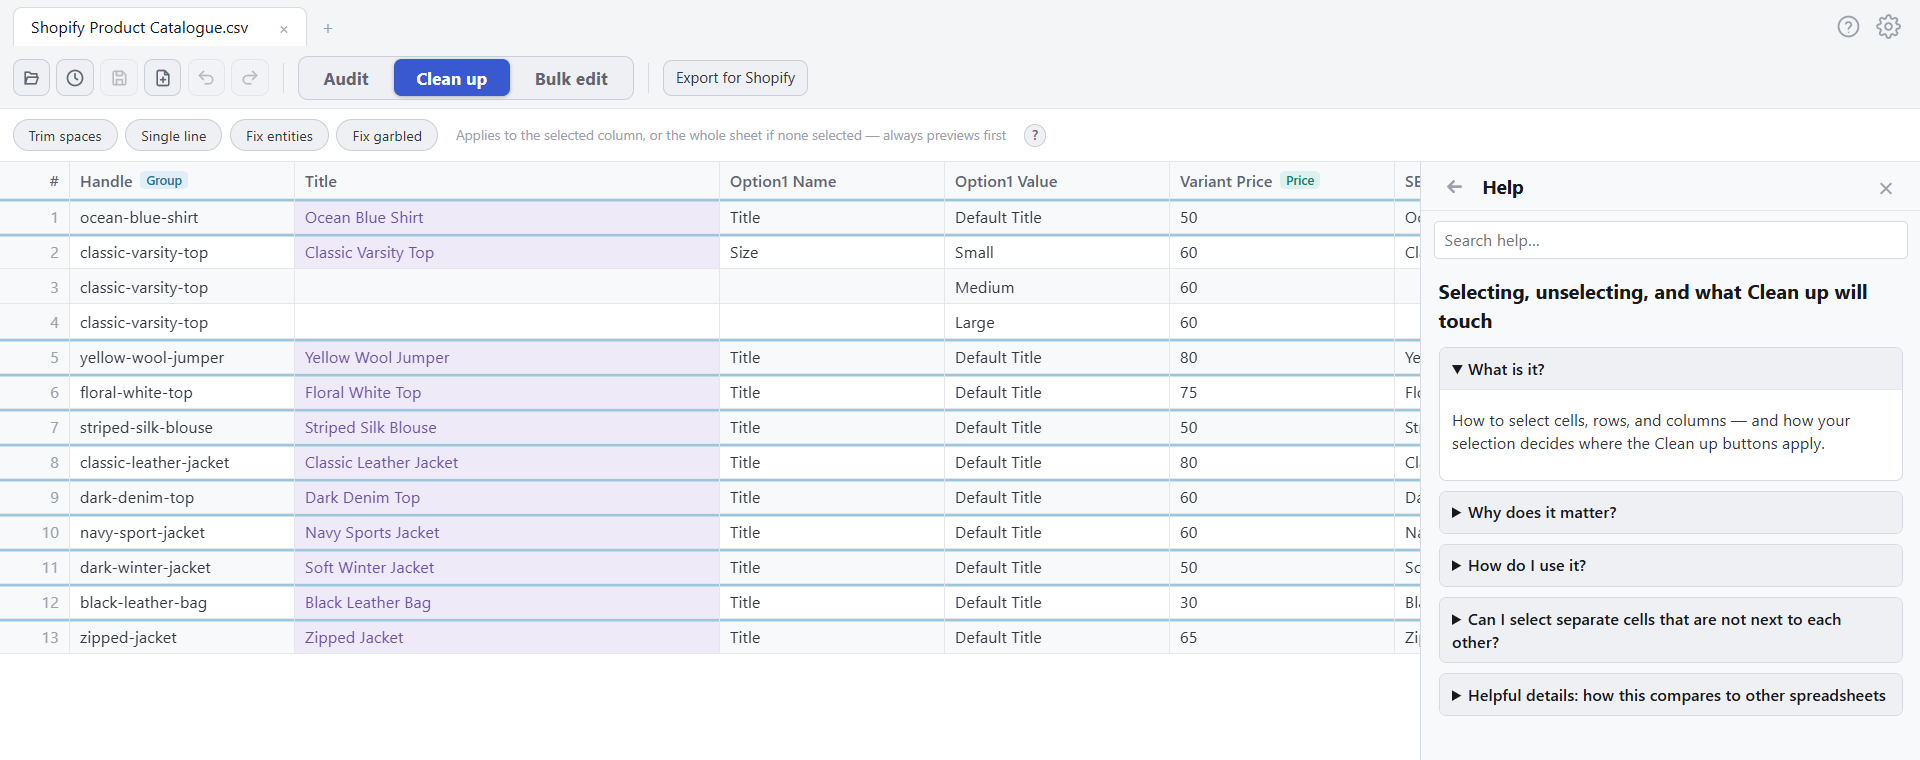Screen dimensions: 1920x760
Task: Expand "How do I use it?" section
Action: coord(1670,565)
